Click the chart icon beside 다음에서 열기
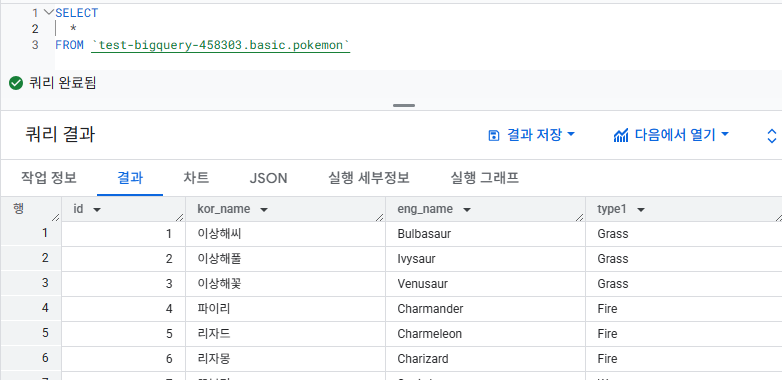Screen dimensions: 782x380 [x=621, y=135]
